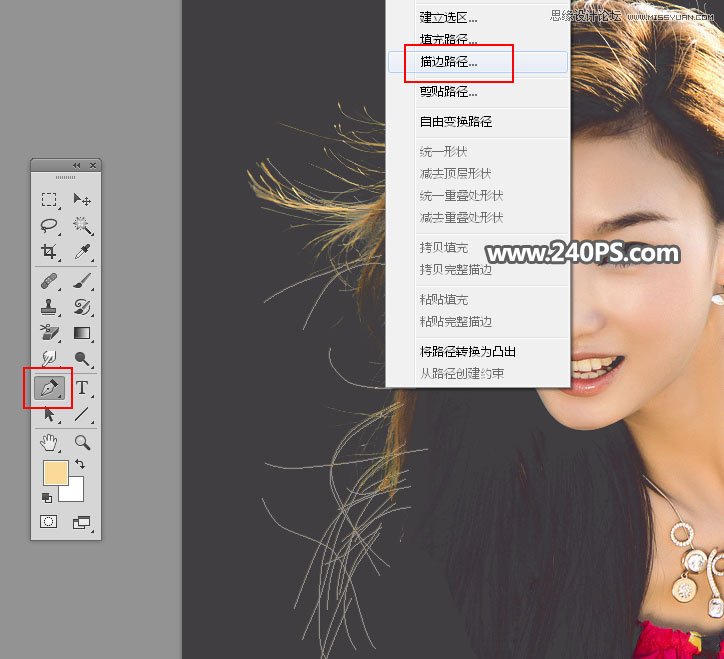Choose the Brush tool
The width and height of the screenshot is (724, 659).
pyautogui.click(x=82, y=281)
